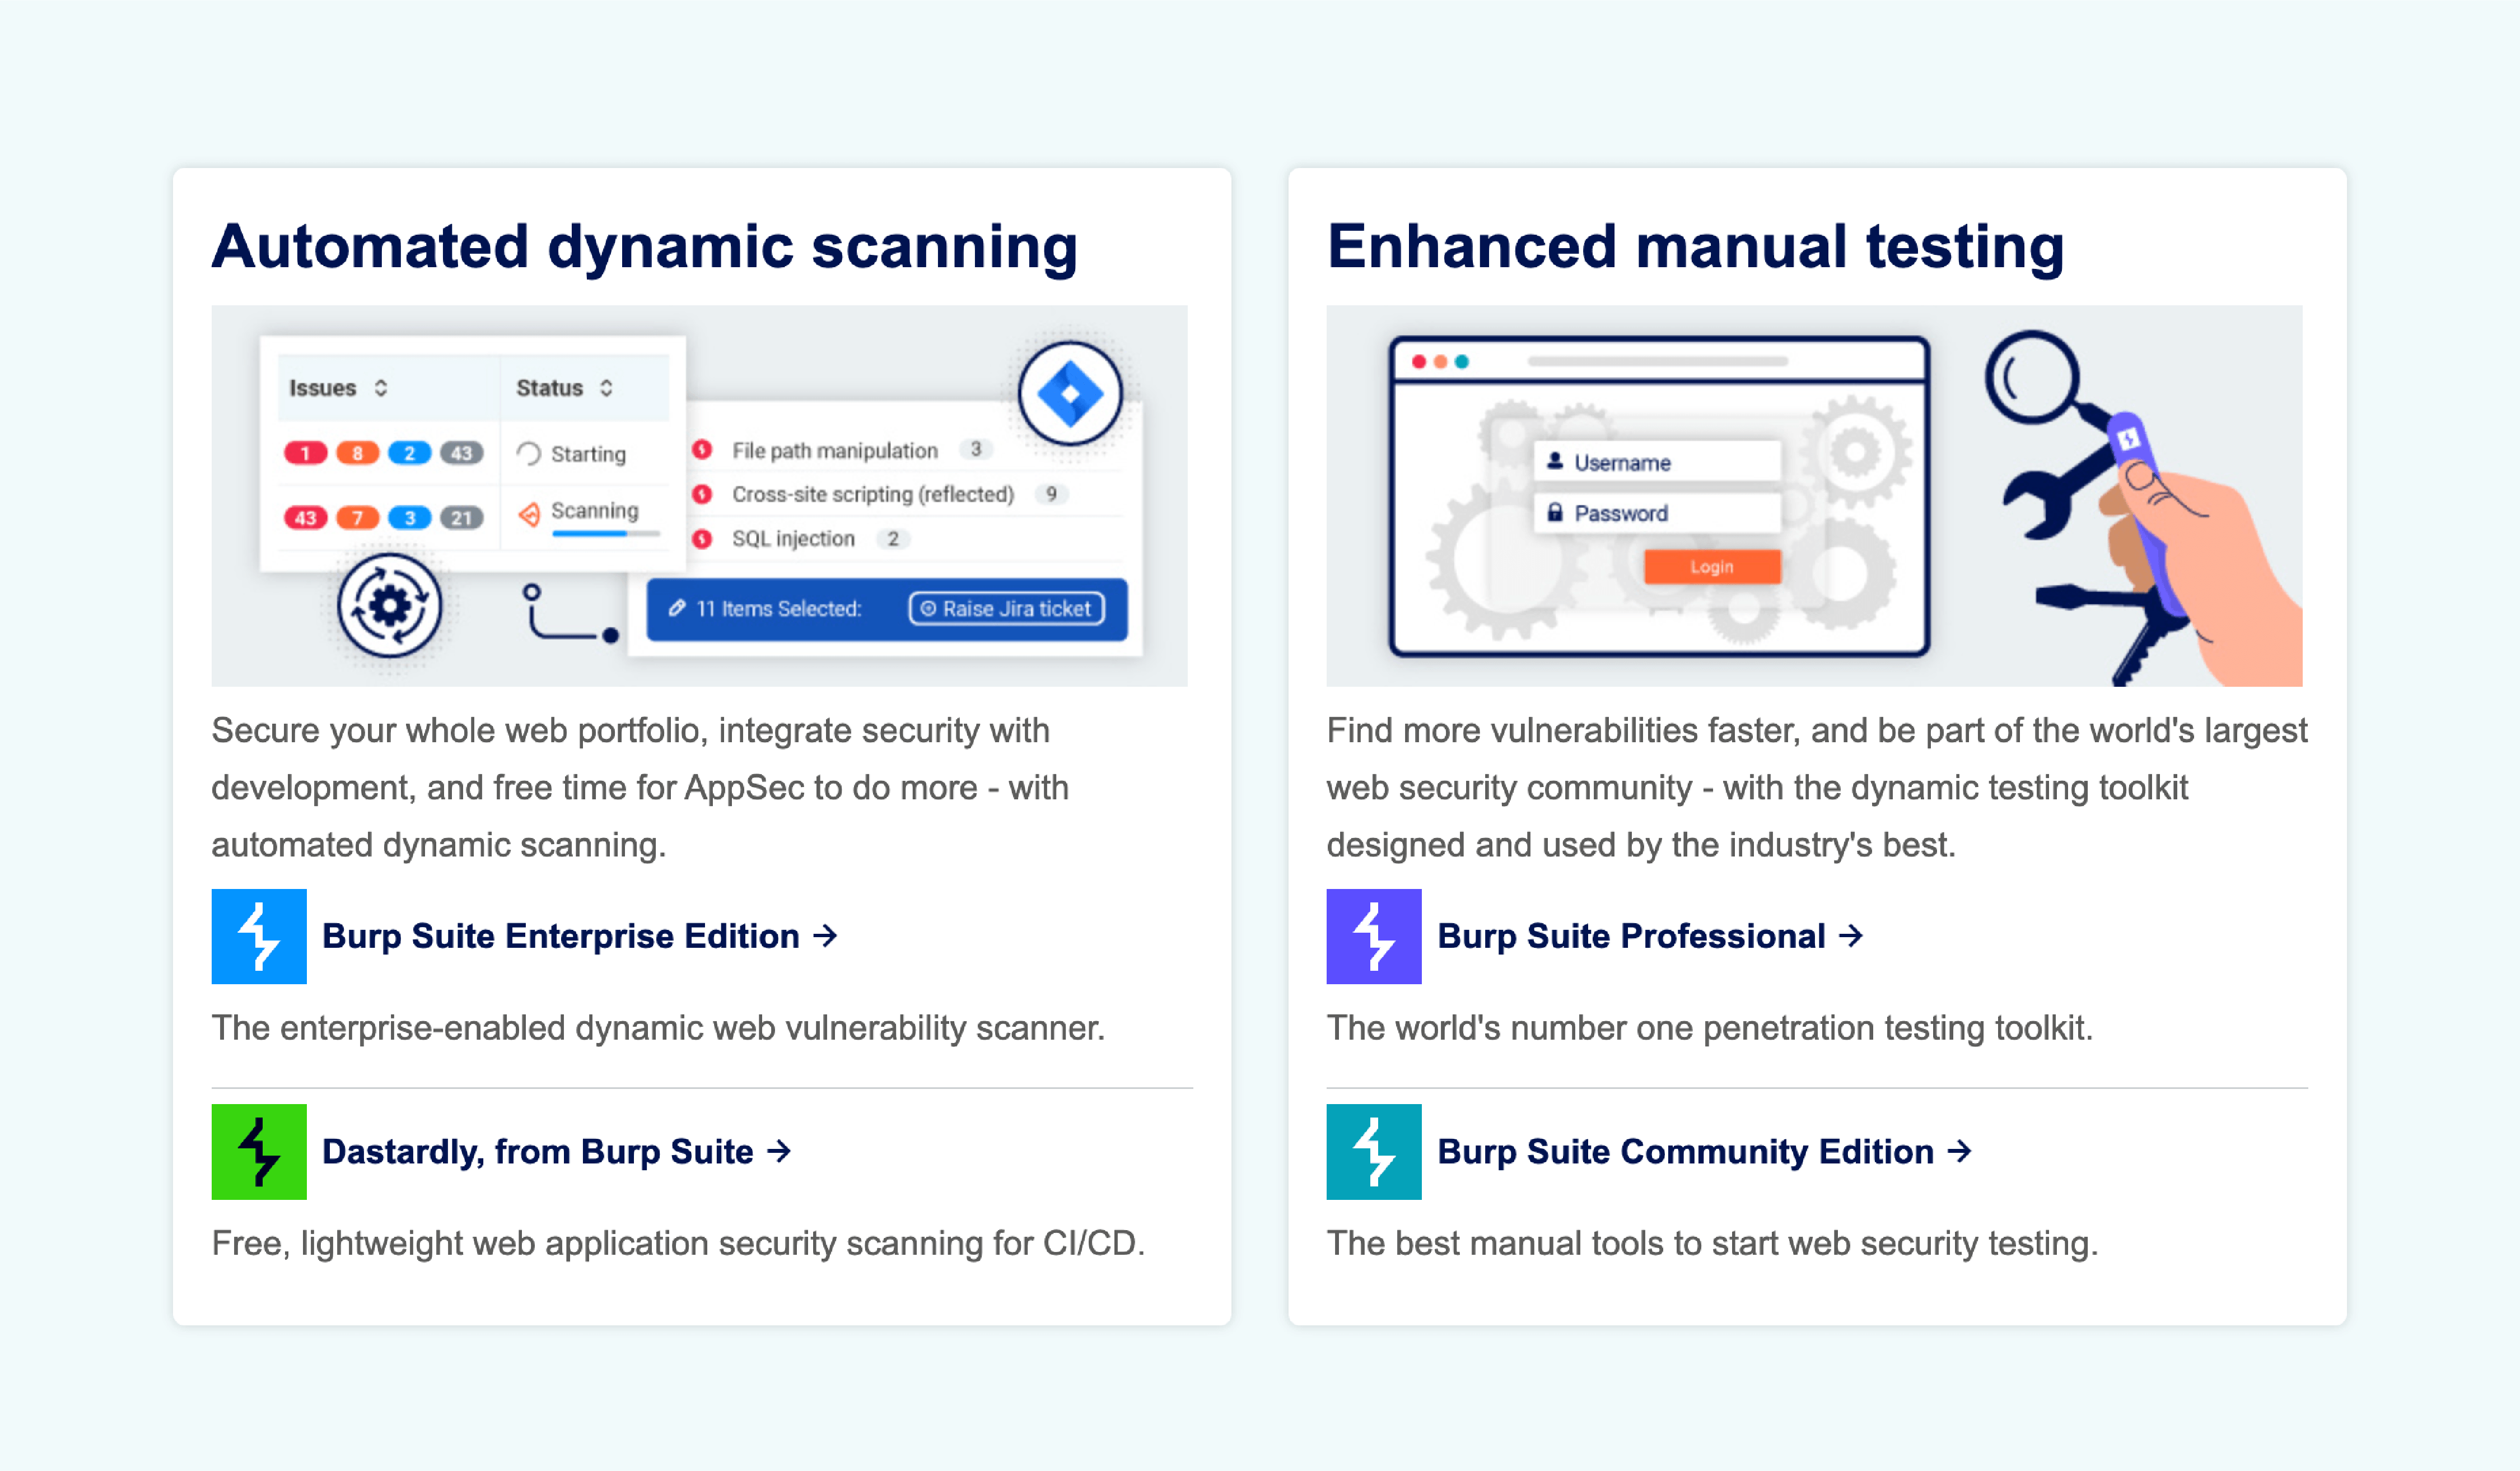Click the arrow after Burp Suite Enterprise Edition

click(x=825, y=936)
